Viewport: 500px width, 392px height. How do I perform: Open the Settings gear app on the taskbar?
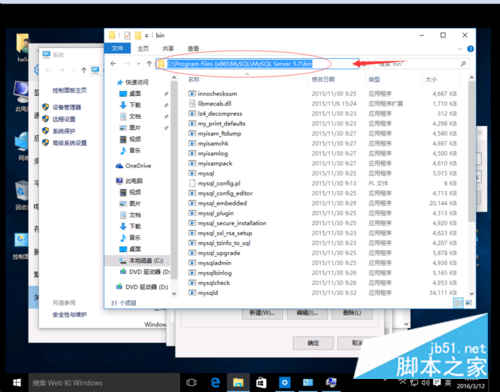284,382
